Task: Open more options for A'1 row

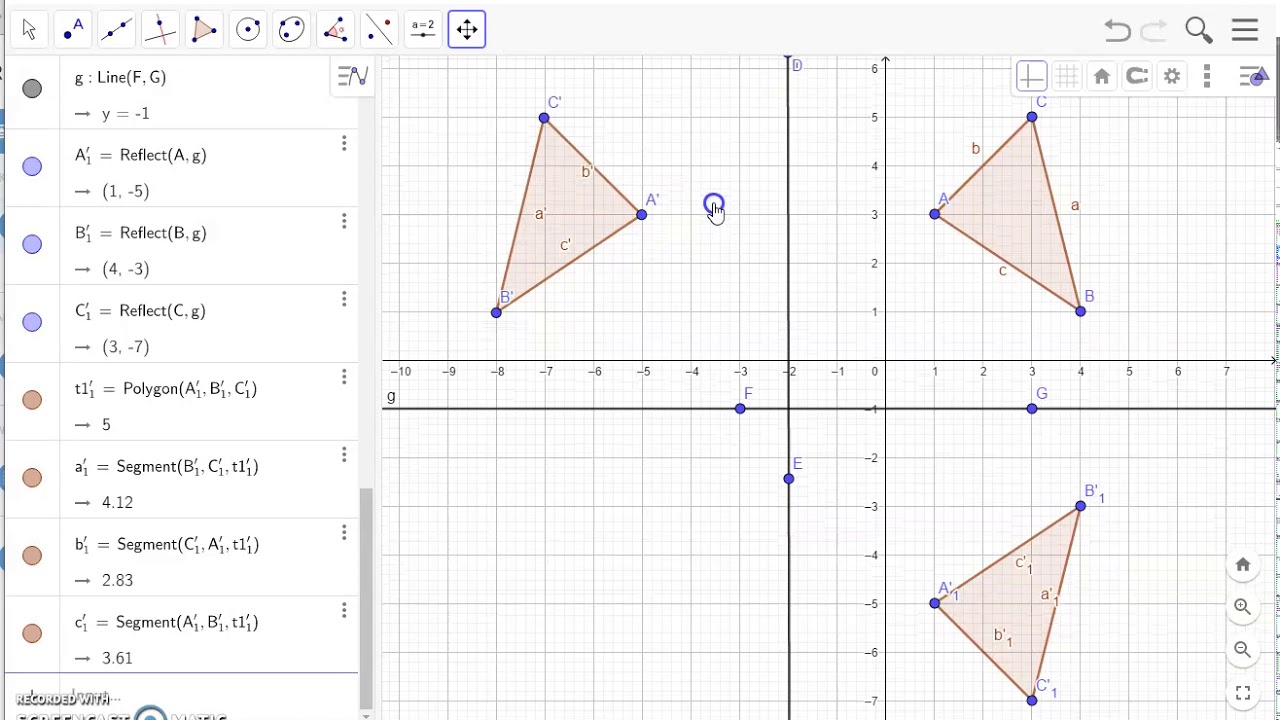Action: tap(344, 144)
